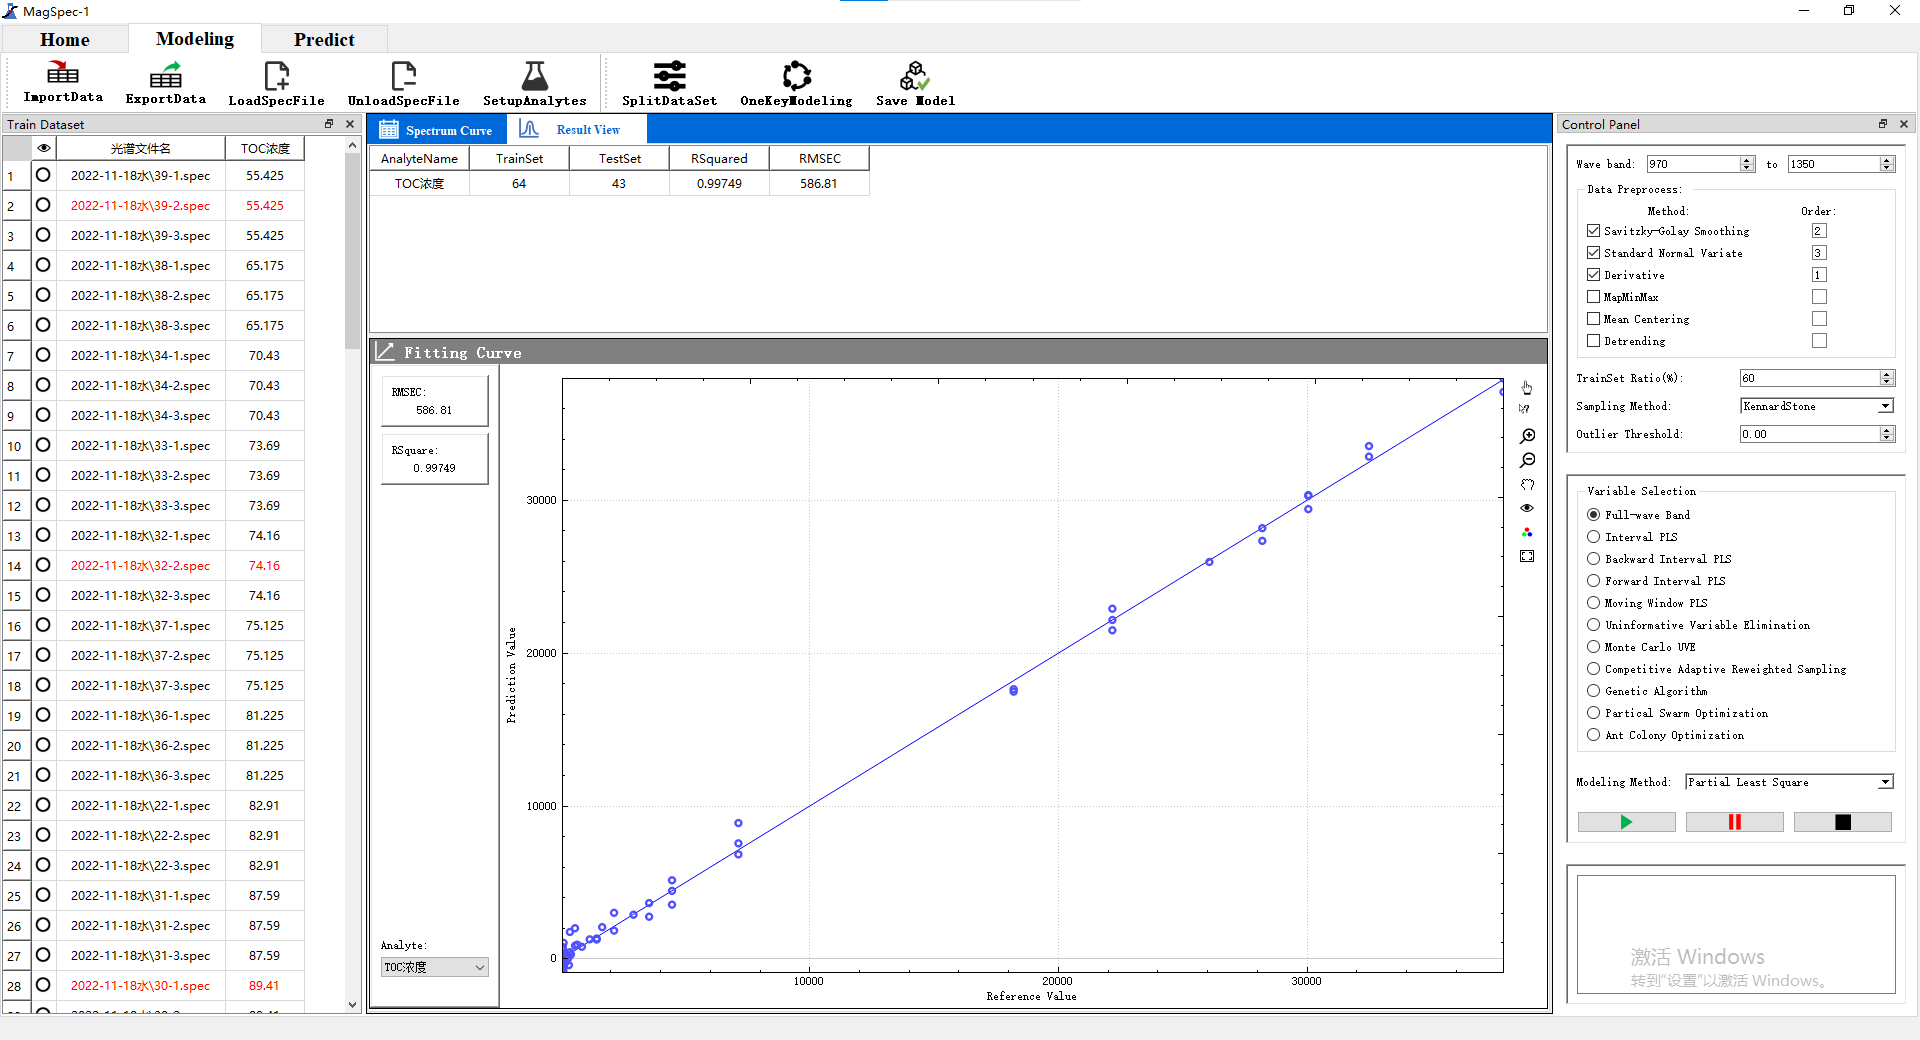The image size is (1920, 1040).
Task: Float the Train Dataset panel
Action: point(329,124)
